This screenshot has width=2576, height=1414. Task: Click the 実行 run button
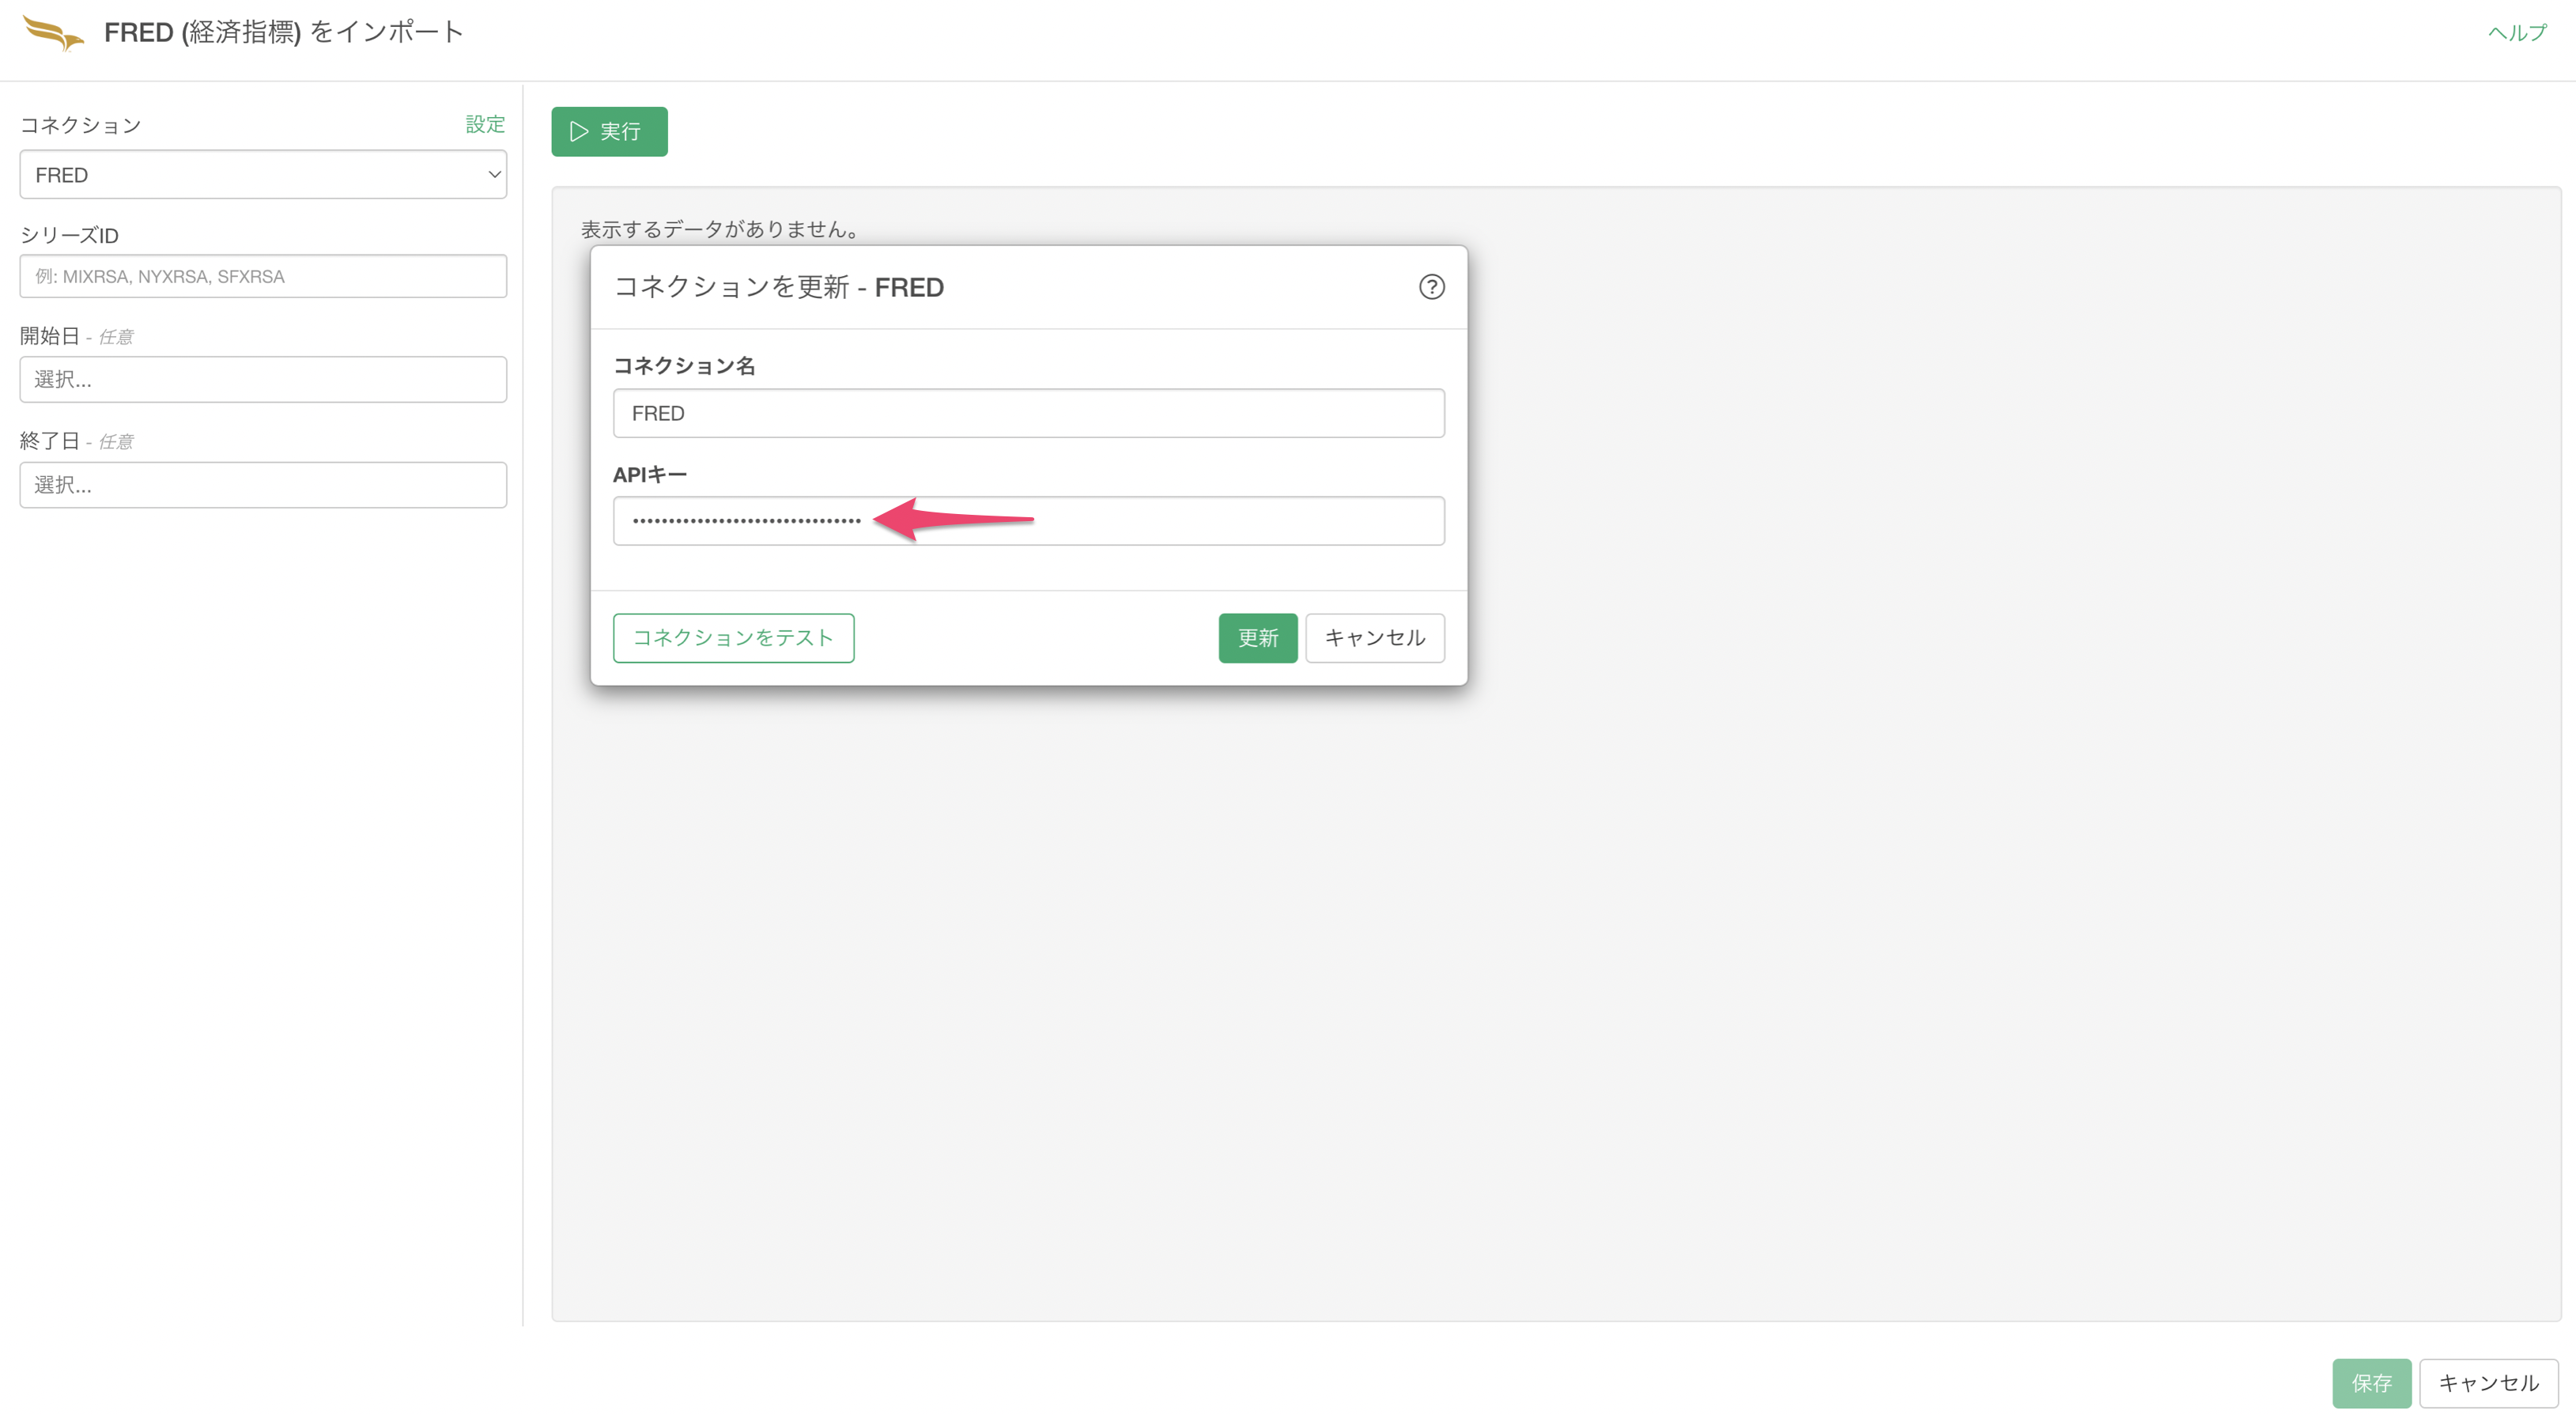(609, 131)
